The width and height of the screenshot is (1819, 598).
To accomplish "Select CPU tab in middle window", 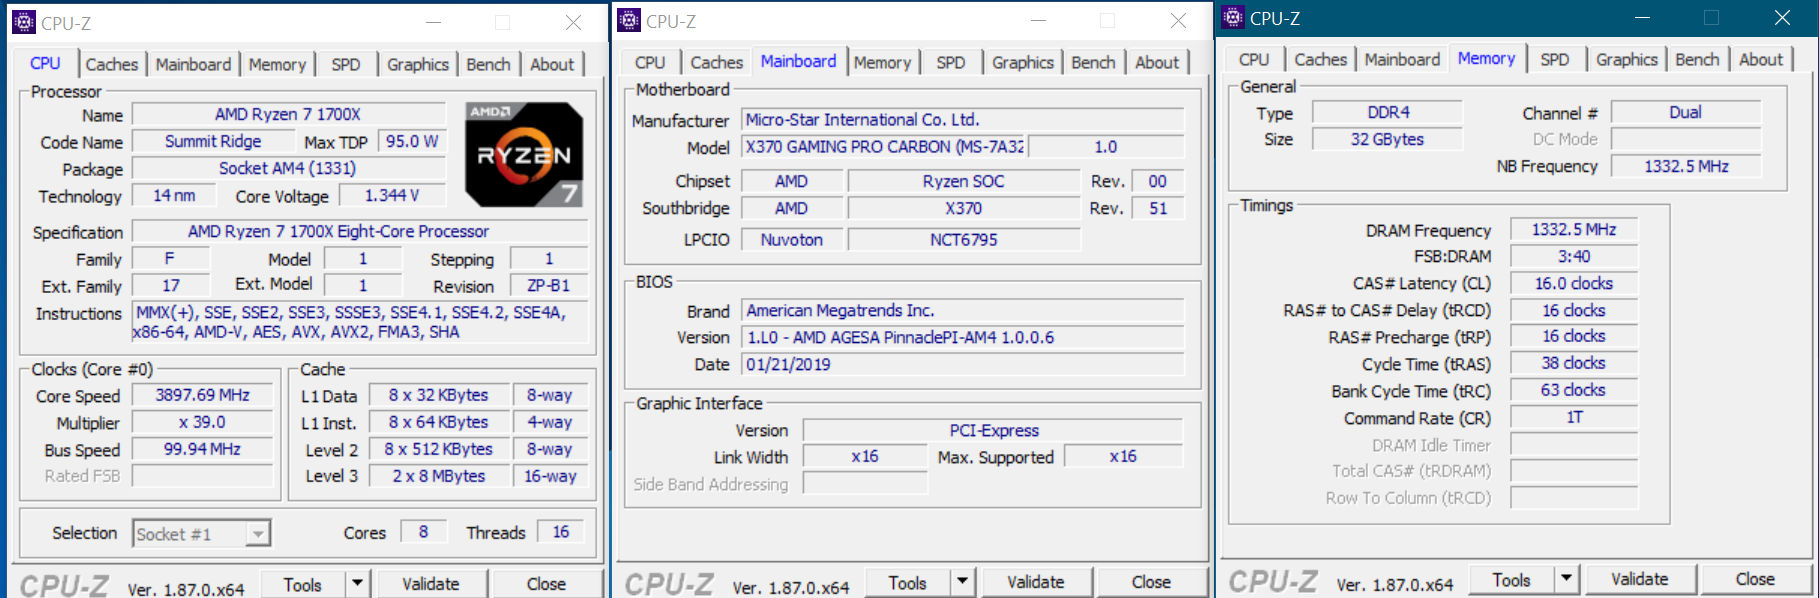I will (650, 62).
